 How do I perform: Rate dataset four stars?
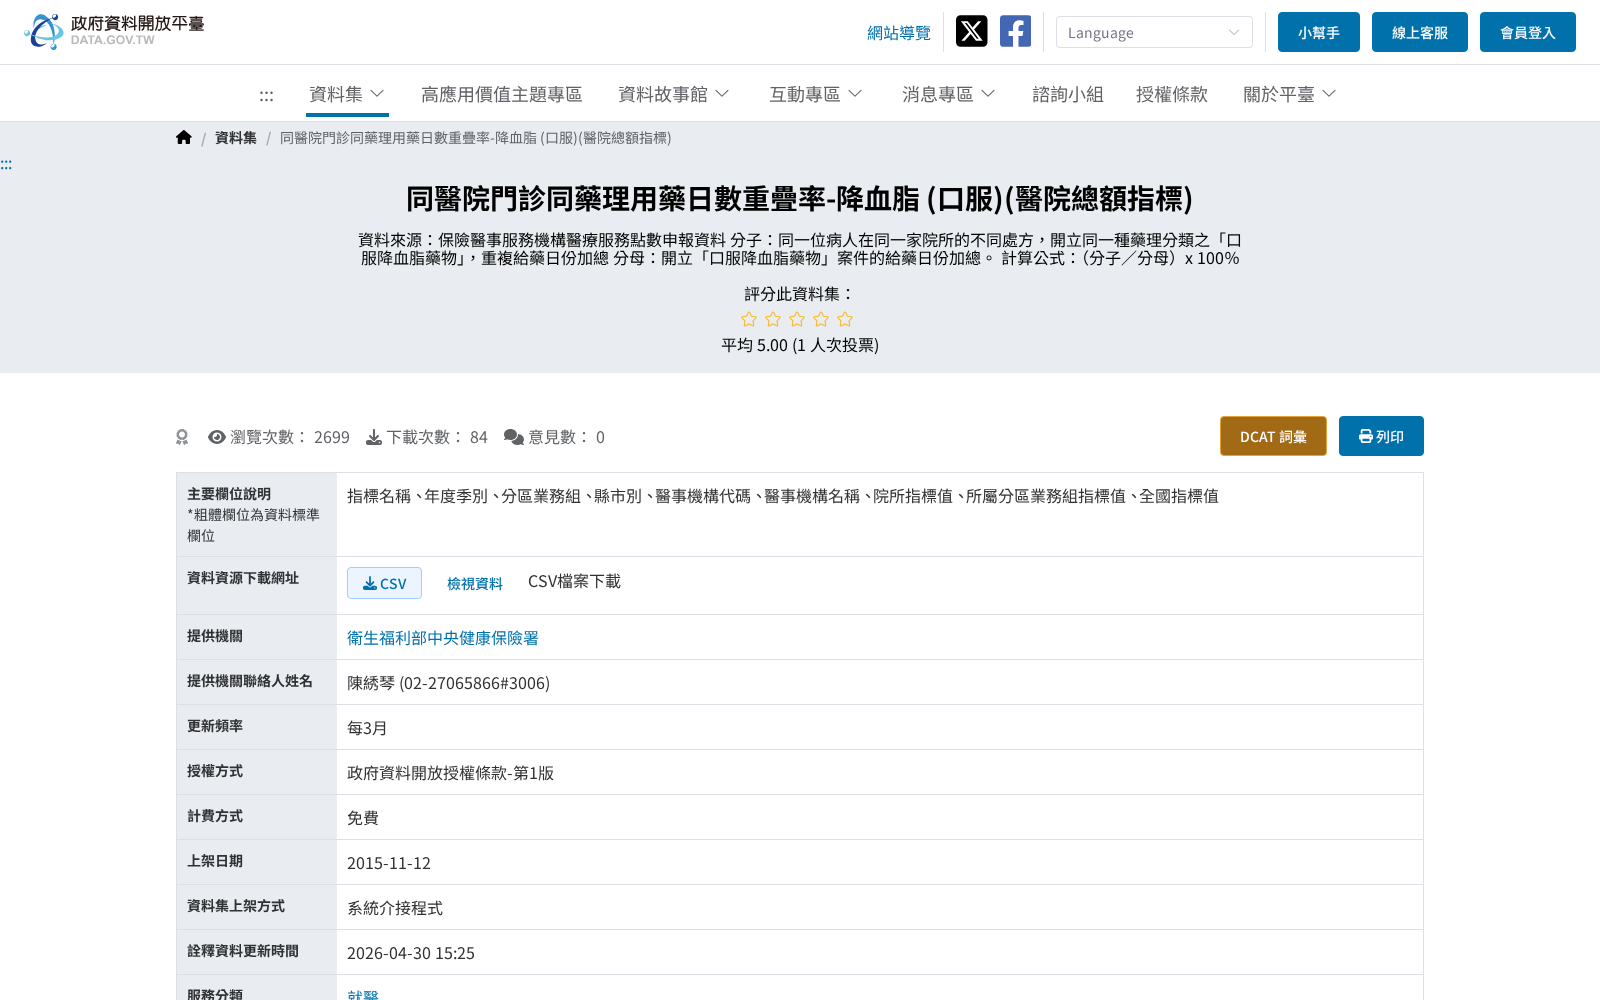point(821,319)
